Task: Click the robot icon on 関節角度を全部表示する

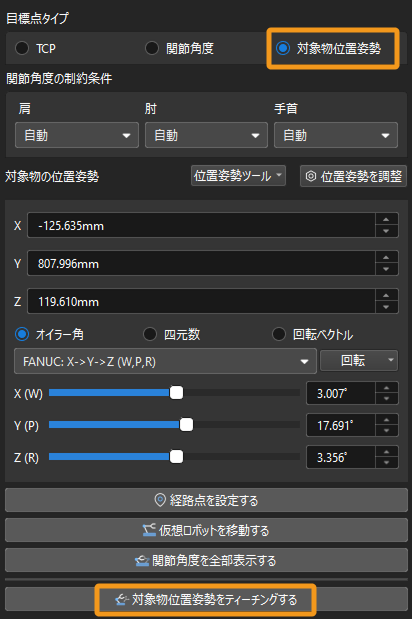Action: tap(142, 560)
